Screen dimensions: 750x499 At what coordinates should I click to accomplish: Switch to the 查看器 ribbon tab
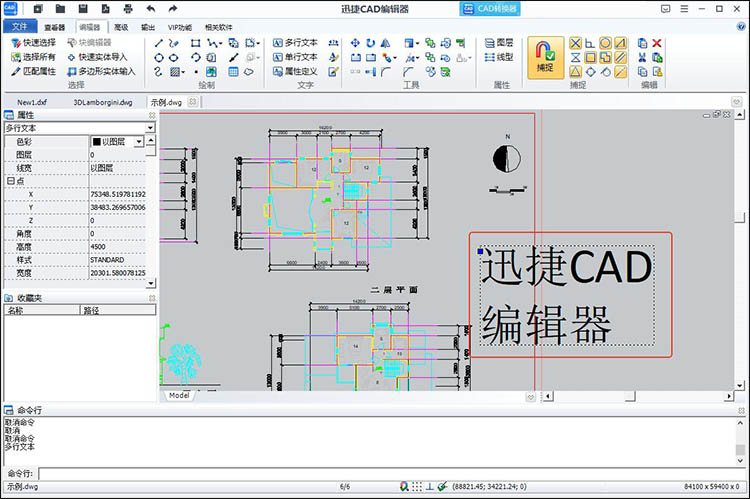pos(55,27)
